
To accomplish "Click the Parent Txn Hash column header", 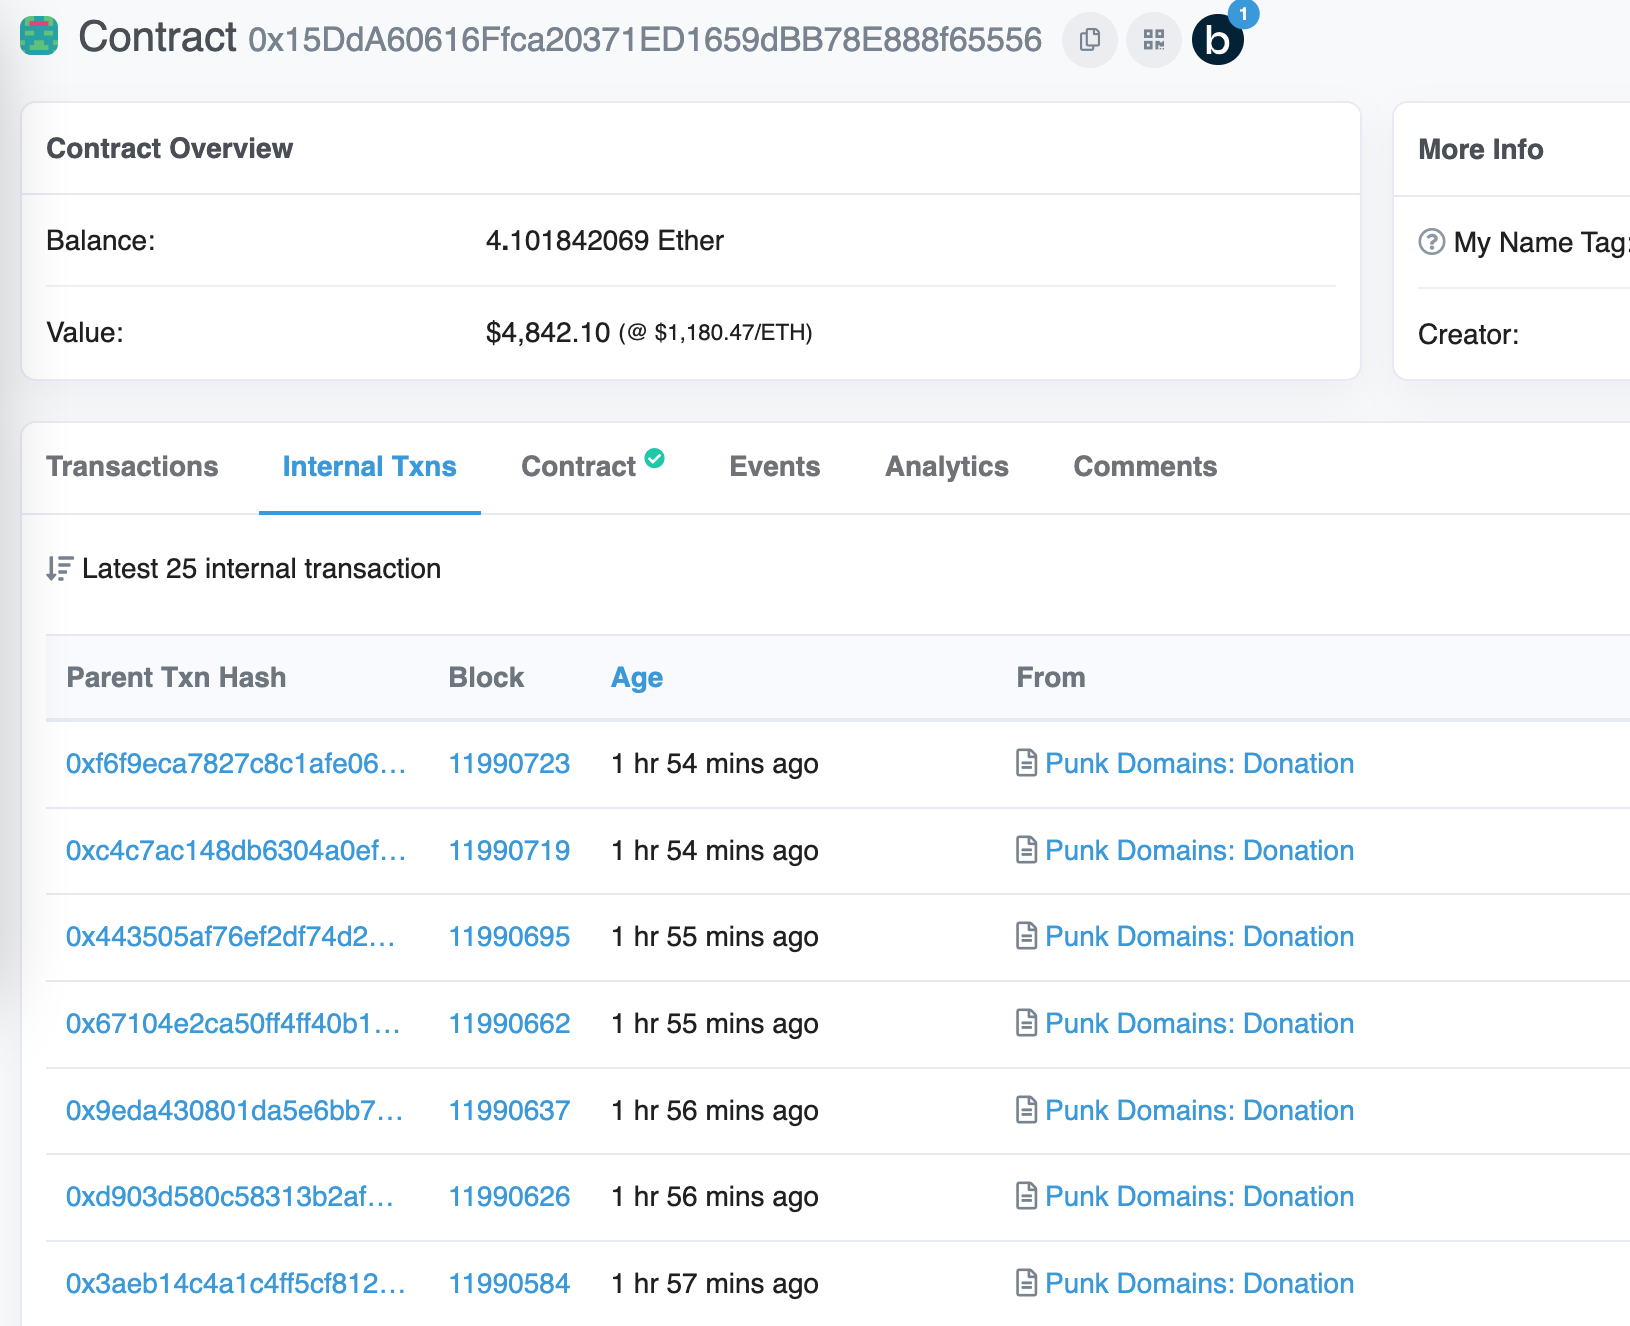I will [x=176, y=678].
